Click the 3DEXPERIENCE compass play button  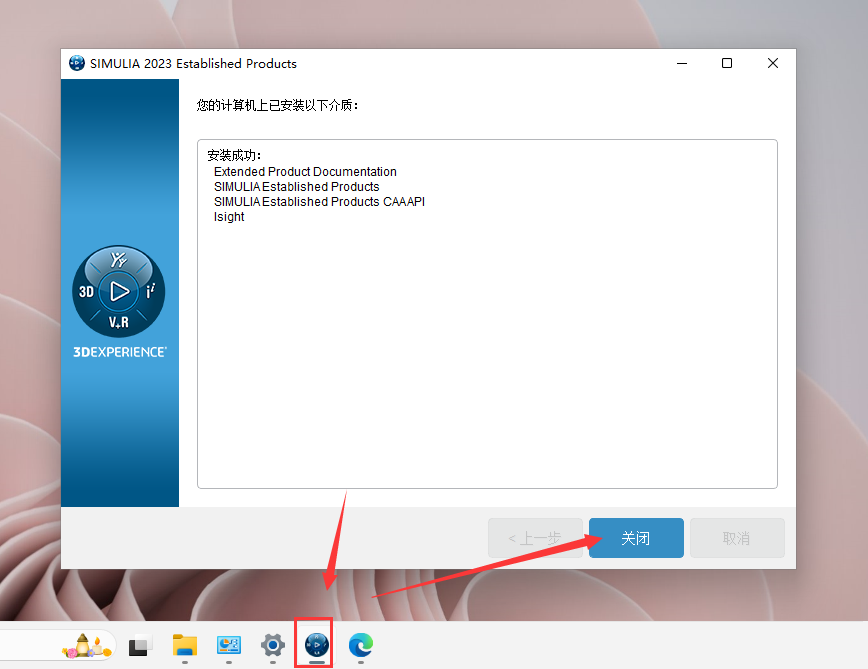pos(118,291)
